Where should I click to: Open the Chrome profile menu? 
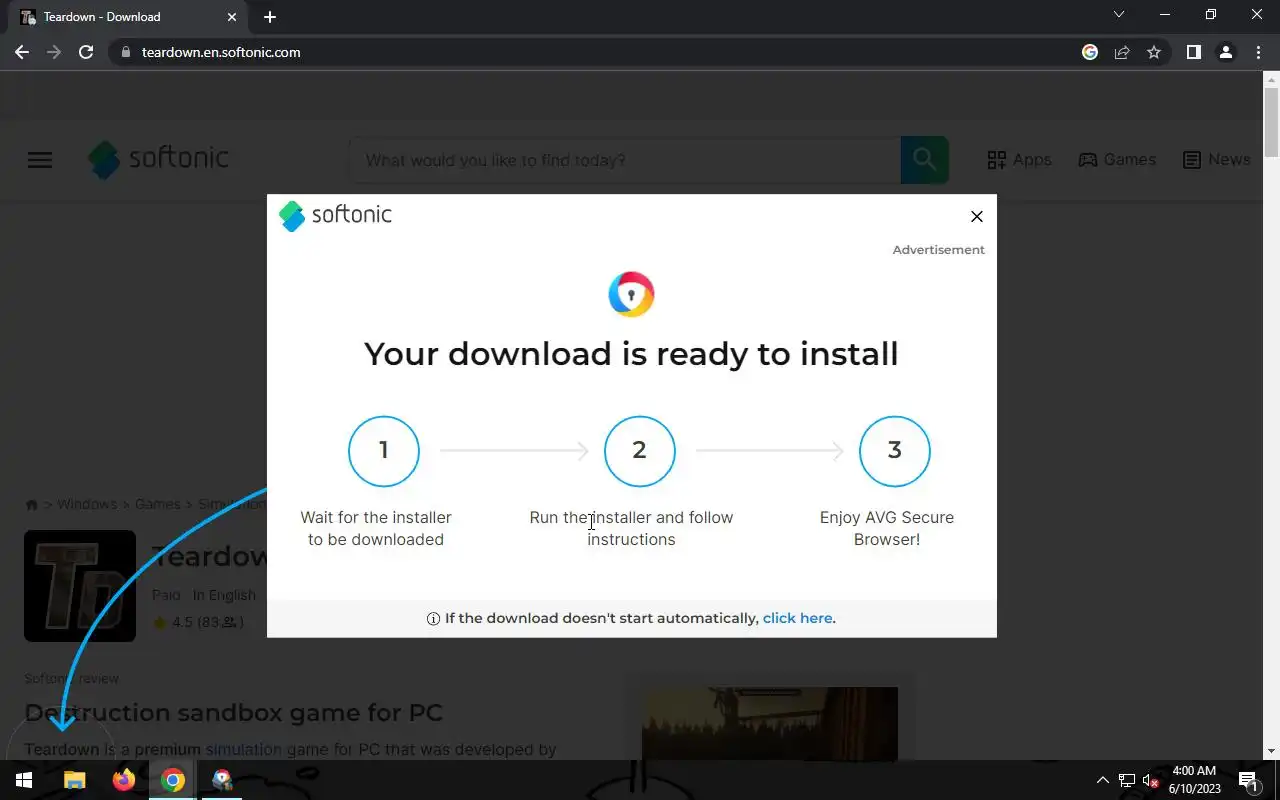coord(1226,52)
